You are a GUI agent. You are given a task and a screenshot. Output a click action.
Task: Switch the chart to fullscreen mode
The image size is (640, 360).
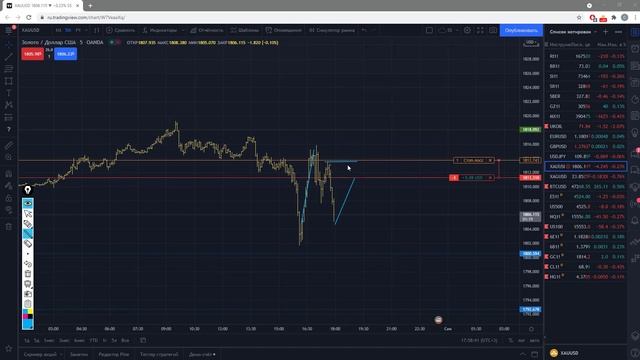(480, 30)
